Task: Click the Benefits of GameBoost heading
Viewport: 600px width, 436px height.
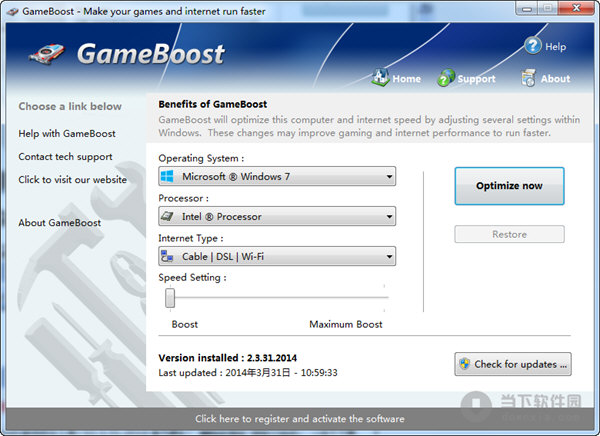Action: click(x=213, y=104)
